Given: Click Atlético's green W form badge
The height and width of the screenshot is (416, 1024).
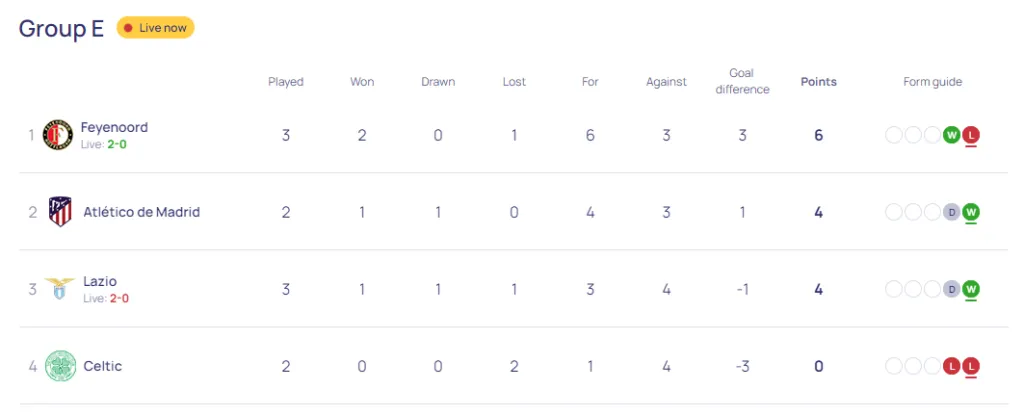Looking at the screenshot, I should click(x=970, y=212).
